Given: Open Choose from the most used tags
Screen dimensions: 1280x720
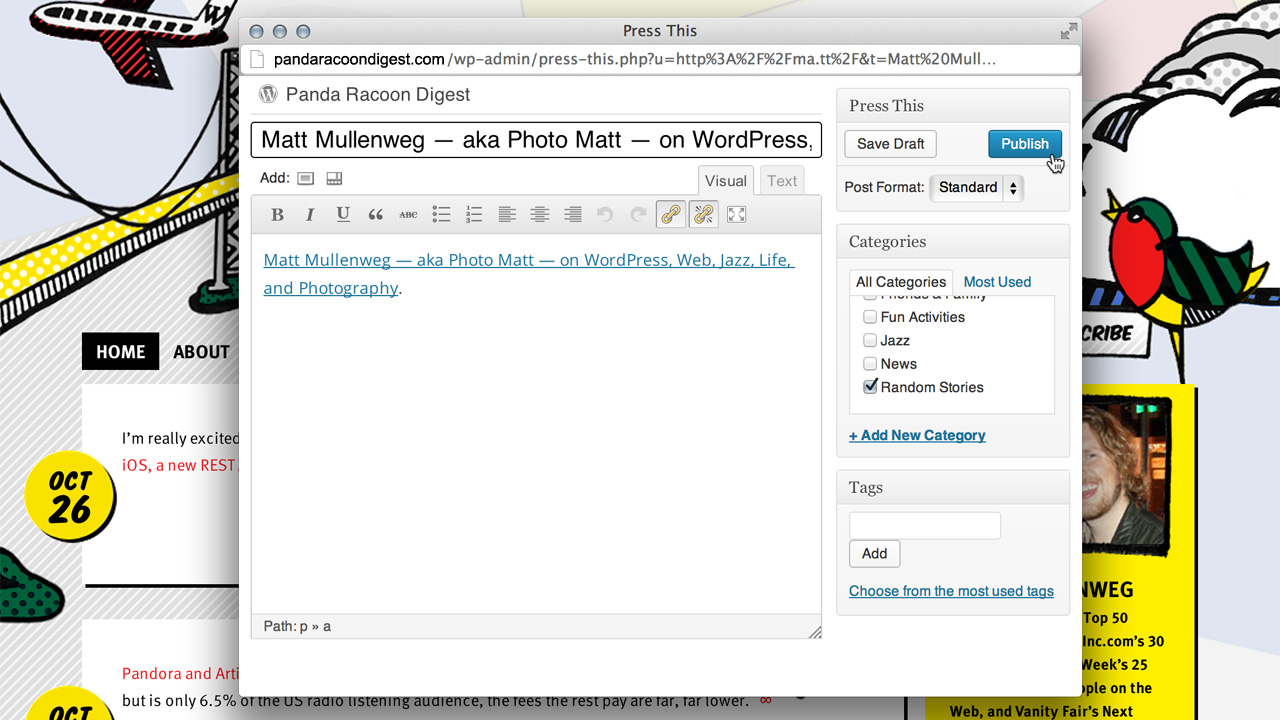Looking at the screenshot, I should (x=951, y=591).
